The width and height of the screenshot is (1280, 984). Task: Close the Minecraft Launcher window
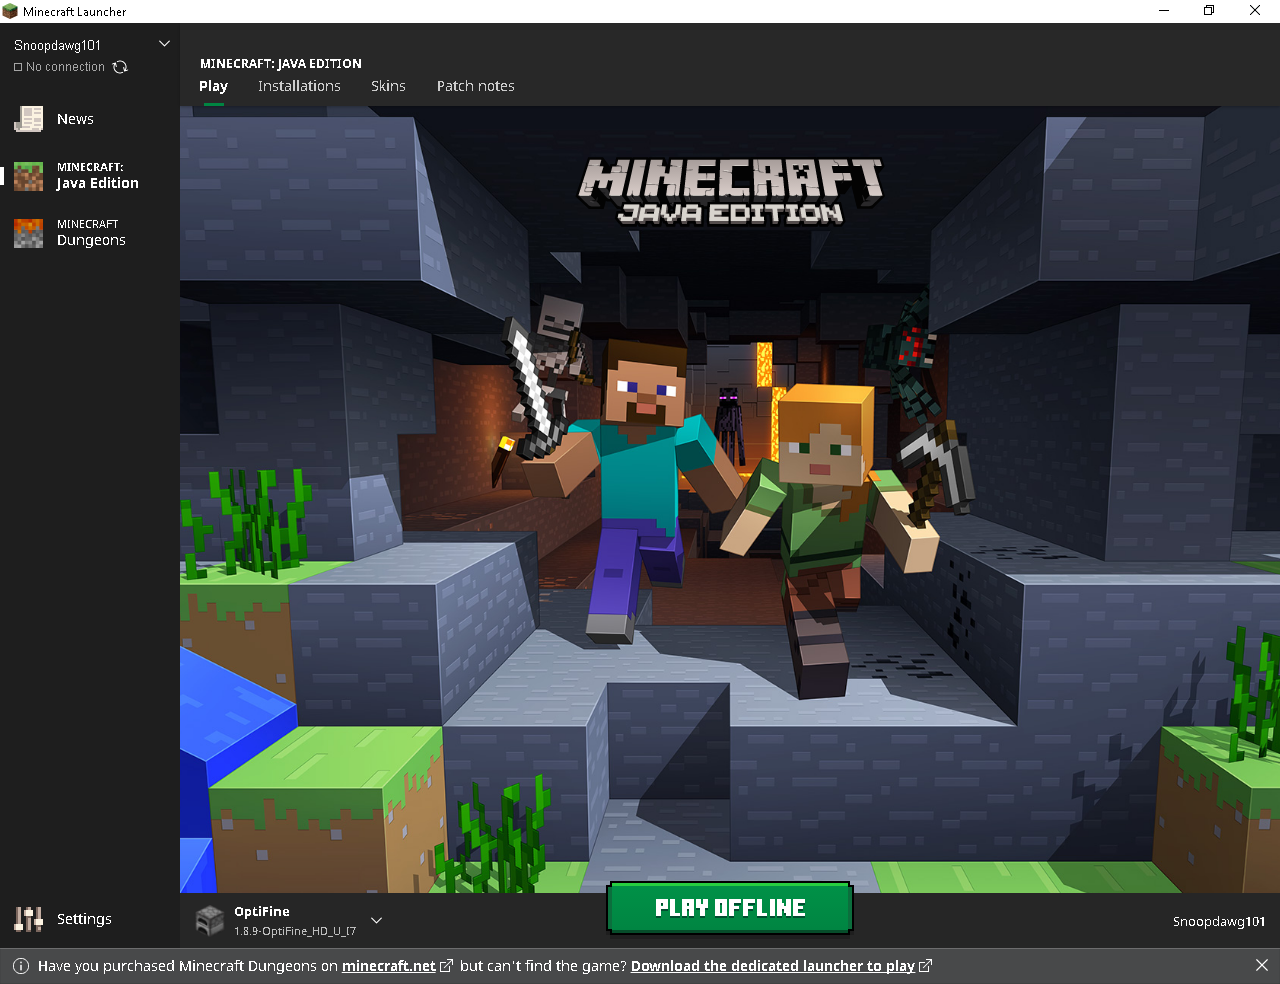pos(1255,11)
